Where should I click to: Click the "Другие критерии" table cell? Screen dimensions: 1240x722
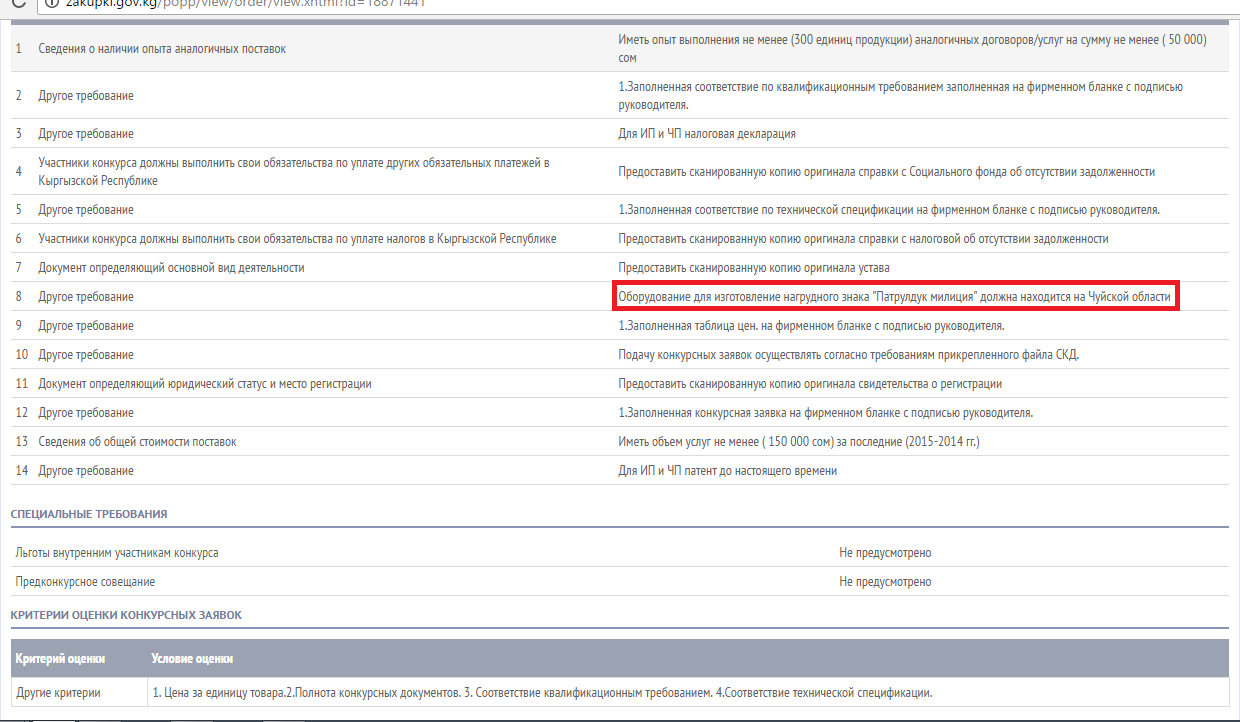click(57, 693)
